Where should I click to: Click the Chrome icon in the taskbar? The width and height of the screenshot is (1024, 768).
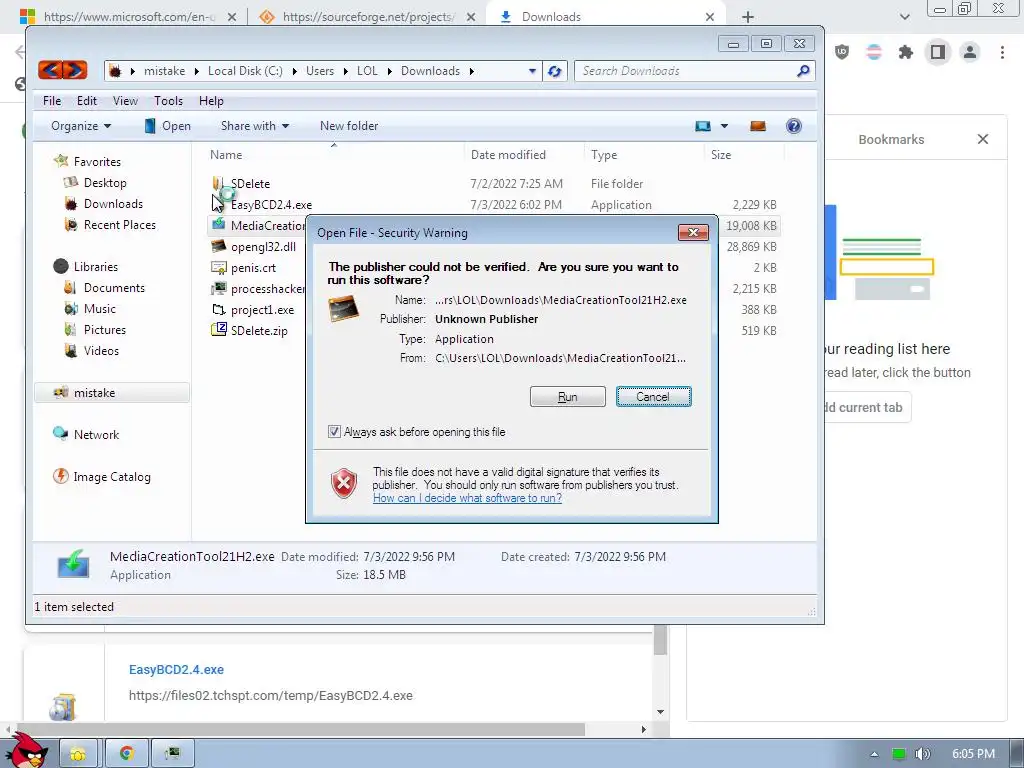(127, 753)
